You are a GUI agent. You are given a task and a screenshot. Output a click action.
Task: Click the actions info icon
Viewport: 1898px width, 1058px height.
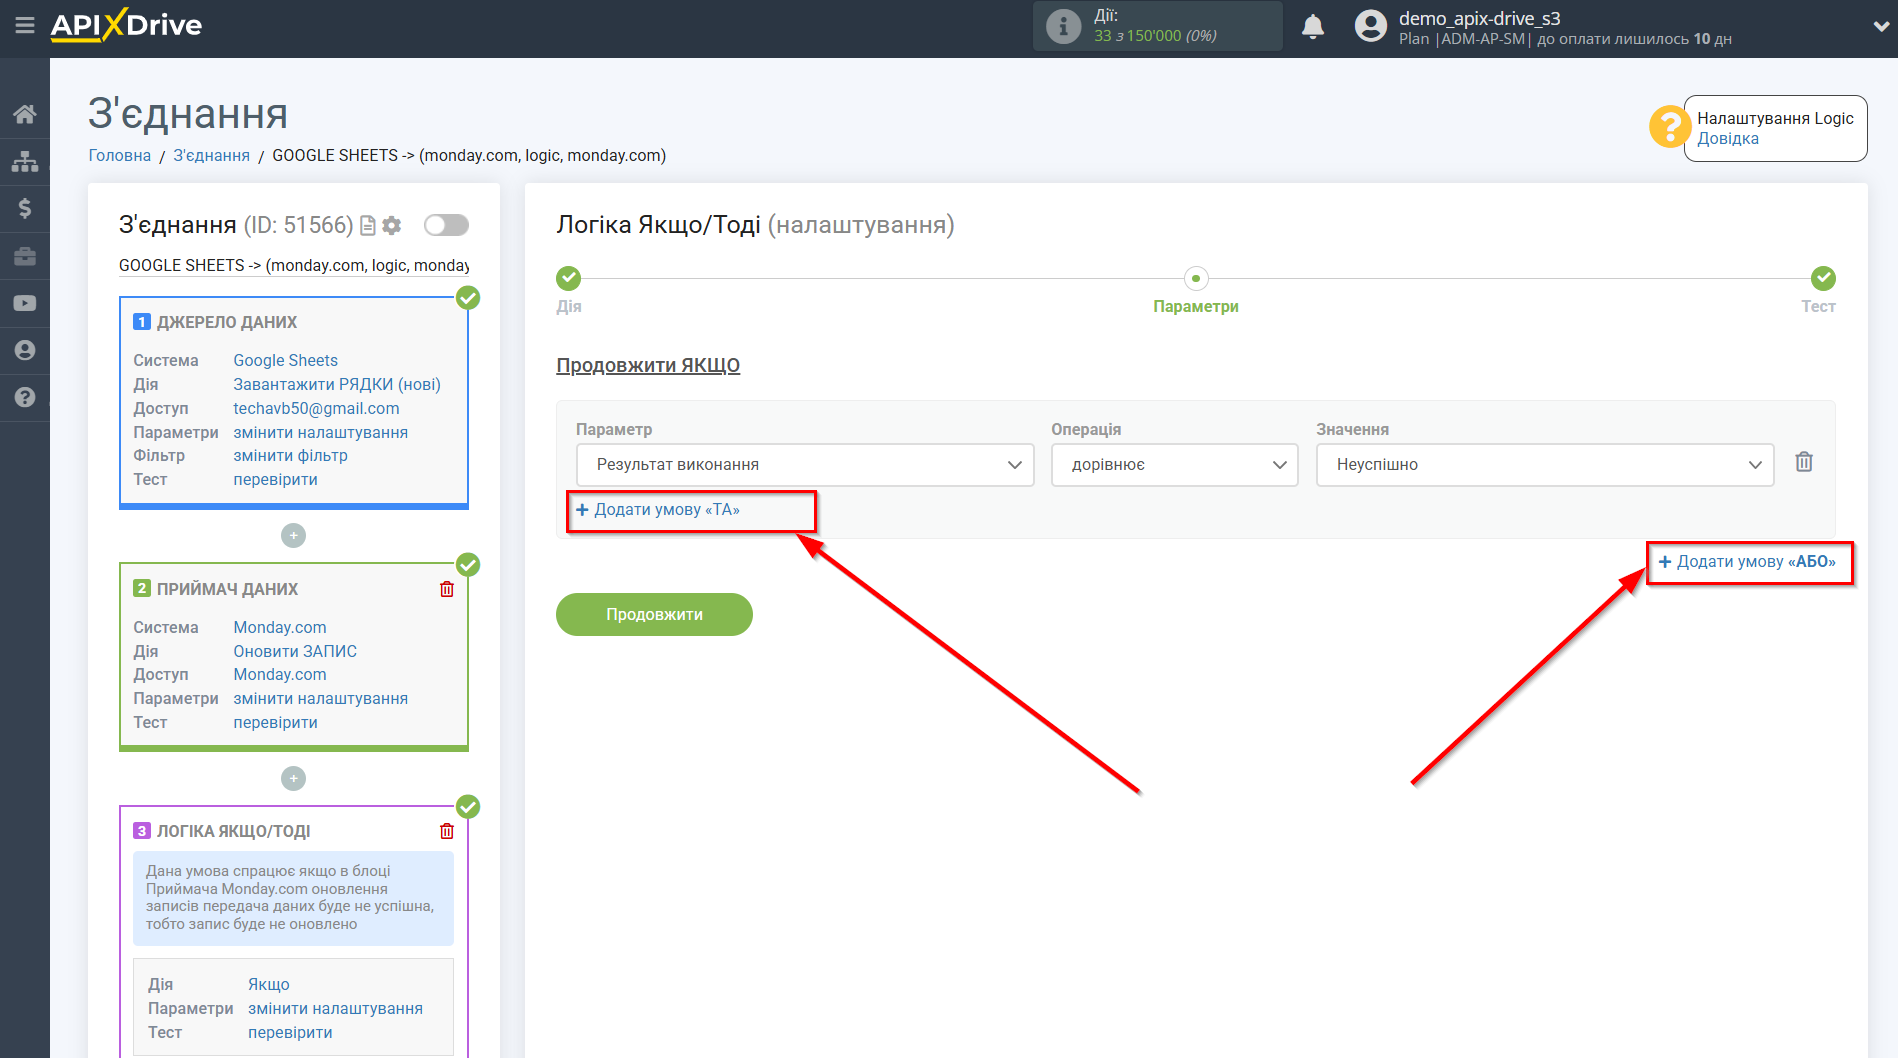point(1063,26)
